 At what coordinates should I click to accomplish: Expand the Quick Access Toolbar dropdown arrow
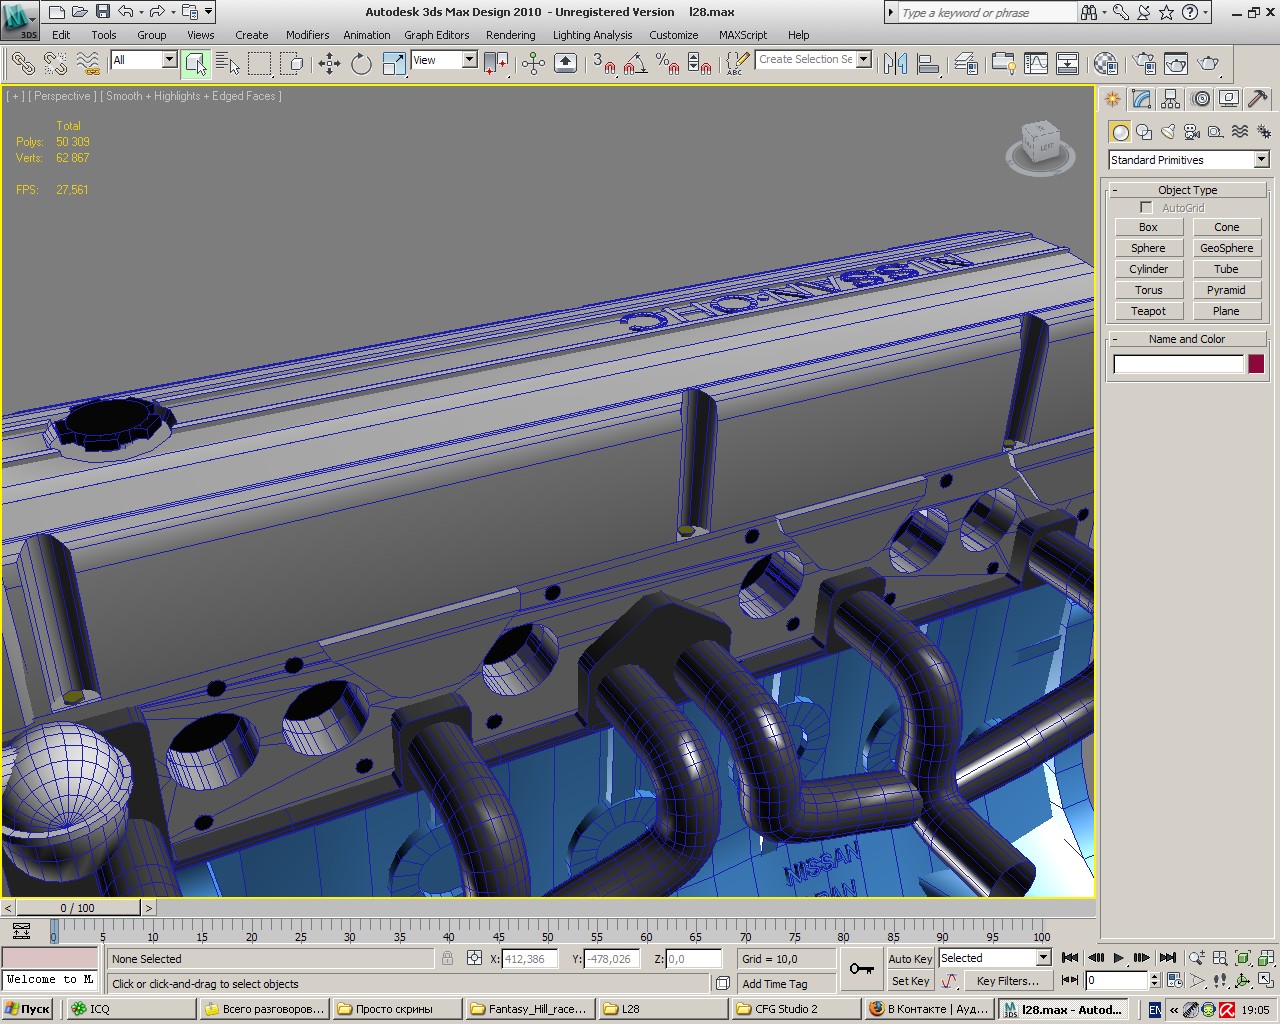point(208,12)
